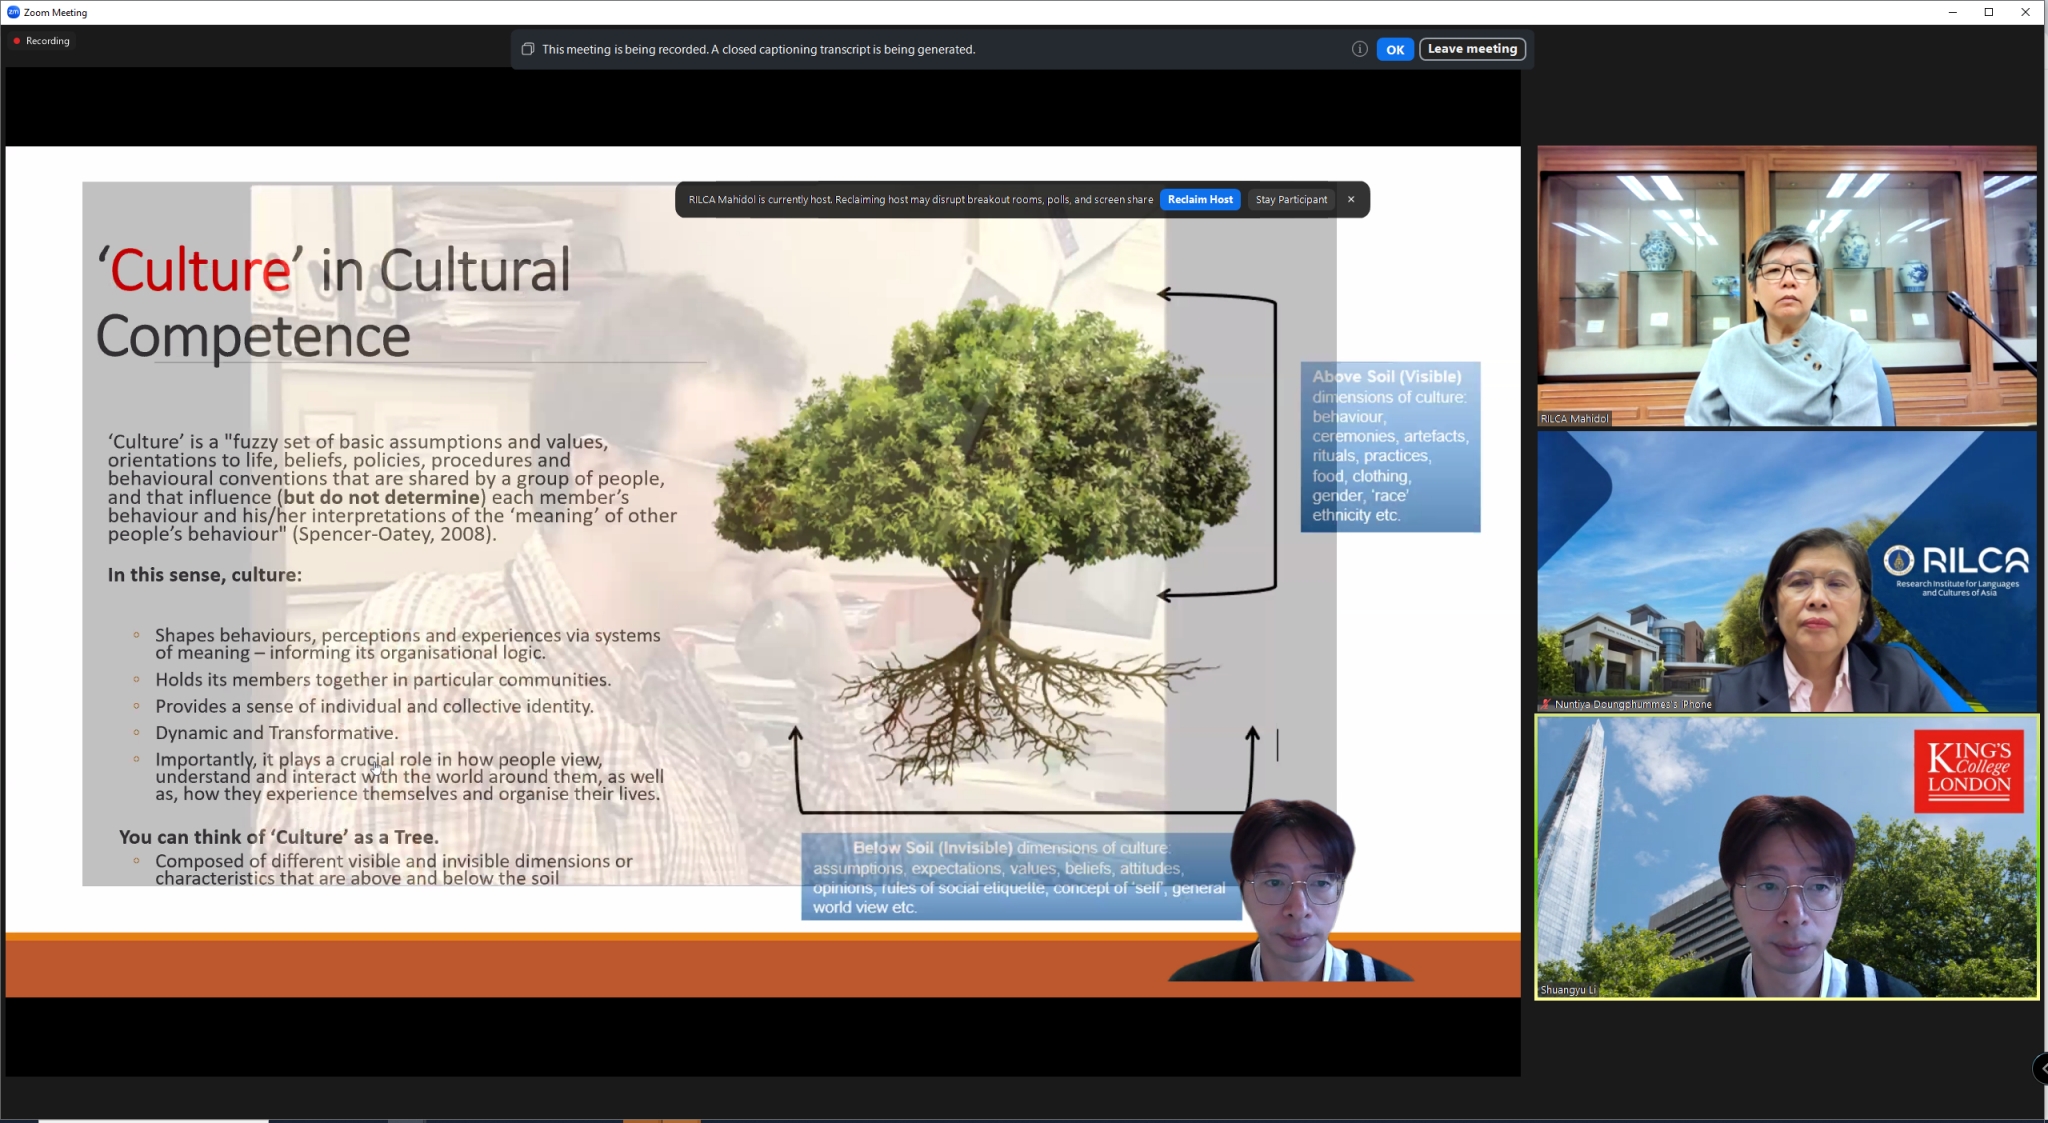The width and height of the screenshot is (2048, 1123).
Task: Minimize the Zoom Meeting window
Action: click(x=1952, y=12)
